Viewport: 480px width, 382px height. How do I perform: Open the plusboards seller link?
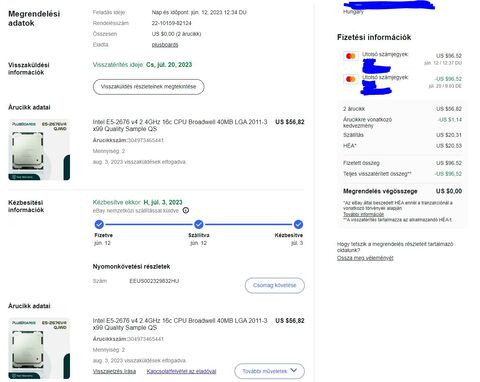point(165,44)
